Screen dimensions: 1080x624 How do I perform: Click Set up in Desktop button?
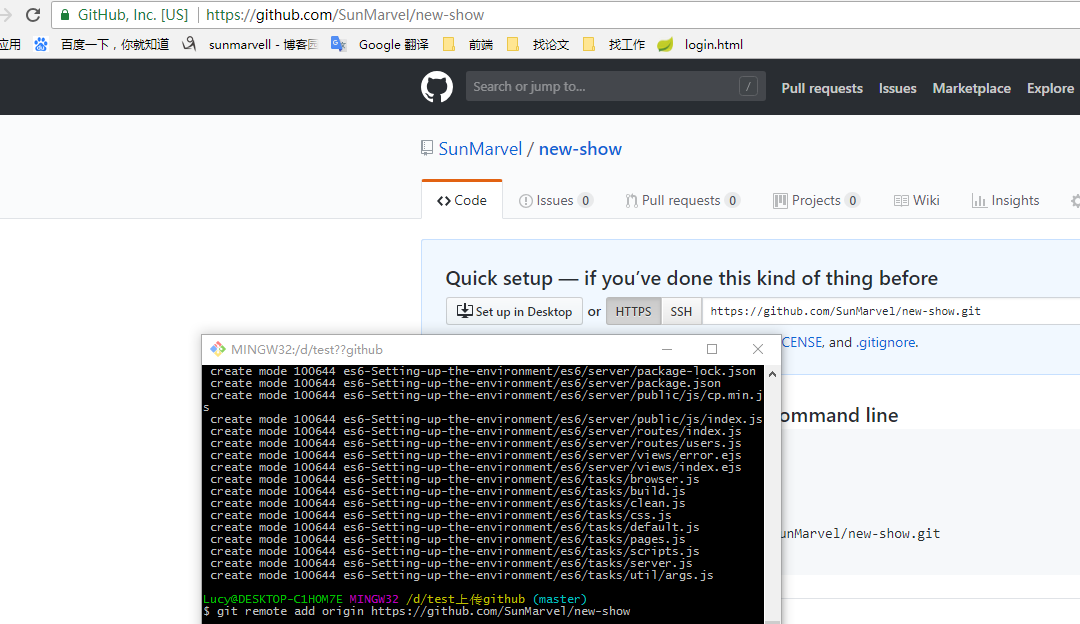click(x=515, y=311)
